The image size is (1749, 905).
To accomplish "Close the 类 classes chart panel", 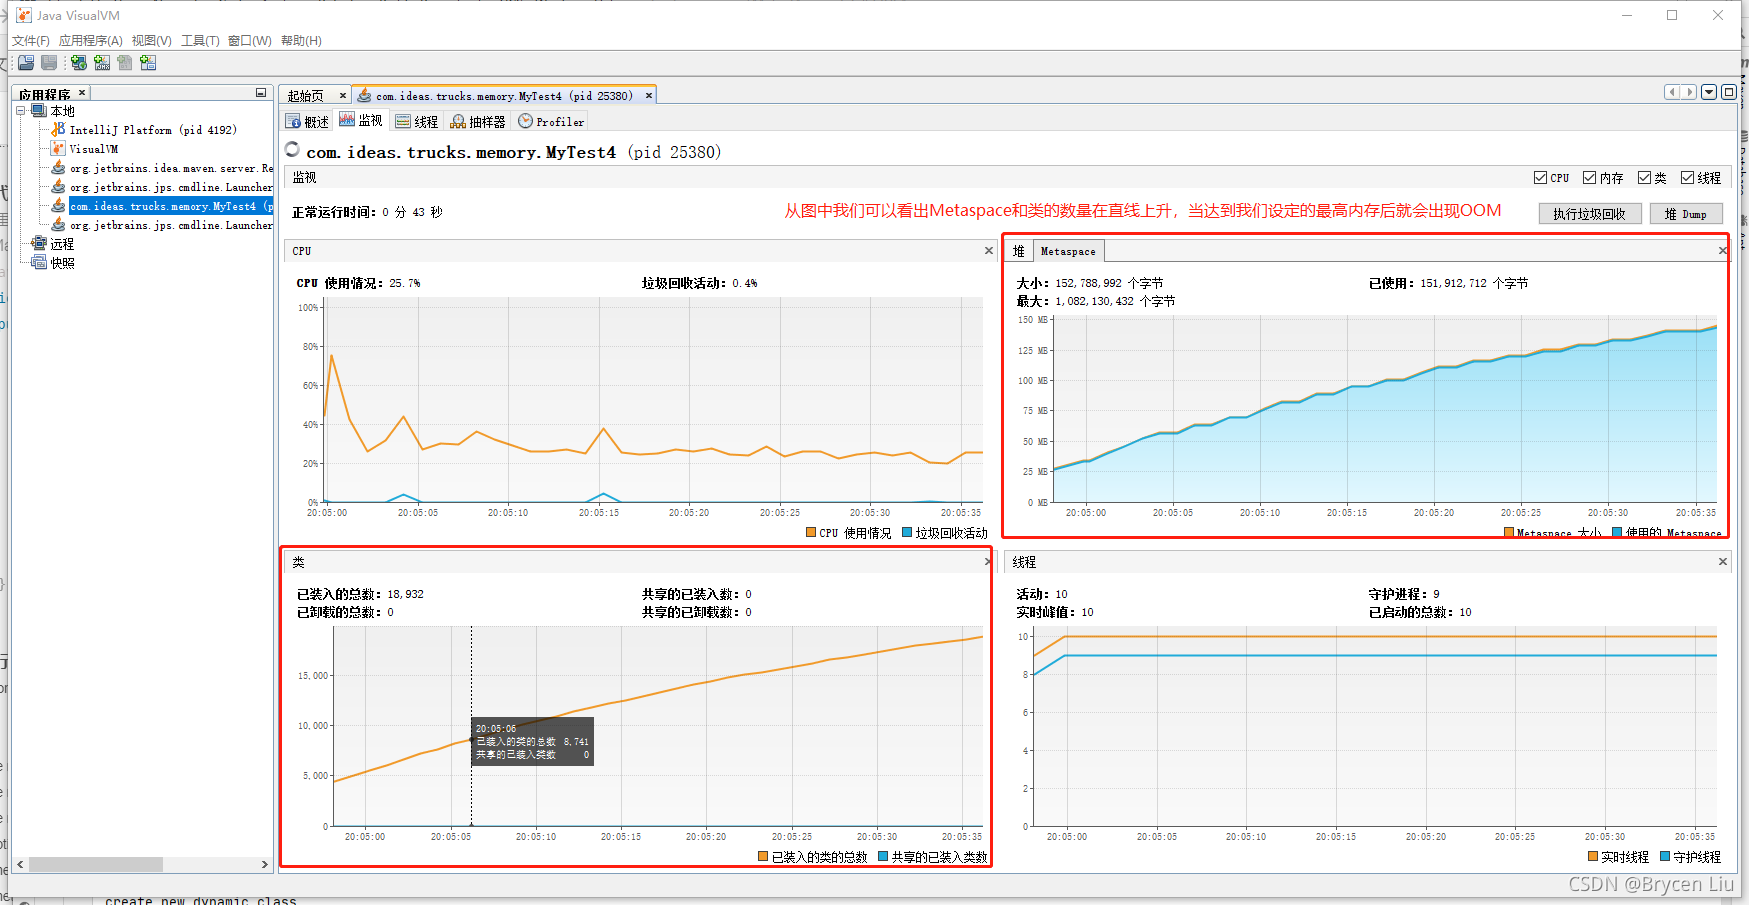I will tap(988, 562).
